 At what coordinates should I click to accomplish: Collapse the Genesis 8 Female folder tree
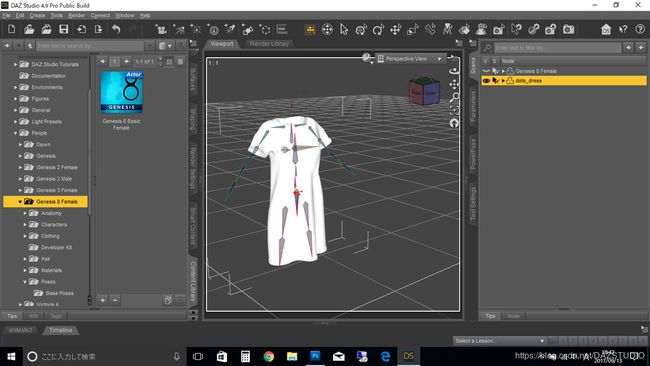20,202
